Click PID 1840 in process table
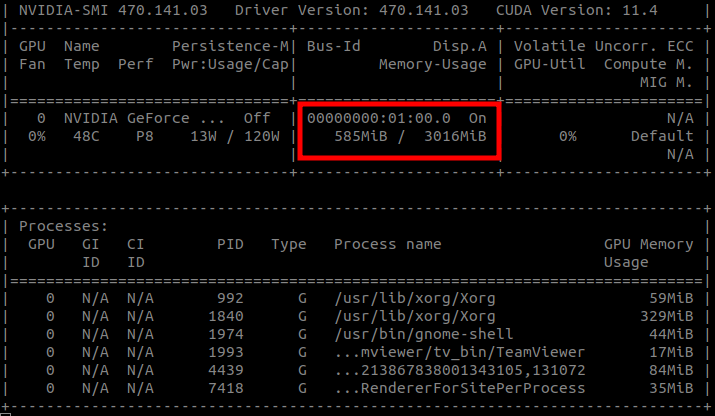 [226, 317]
